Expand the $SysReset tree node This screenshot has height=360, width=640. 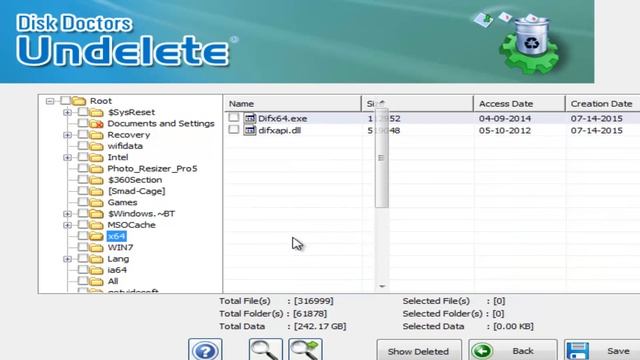(67, 112)
